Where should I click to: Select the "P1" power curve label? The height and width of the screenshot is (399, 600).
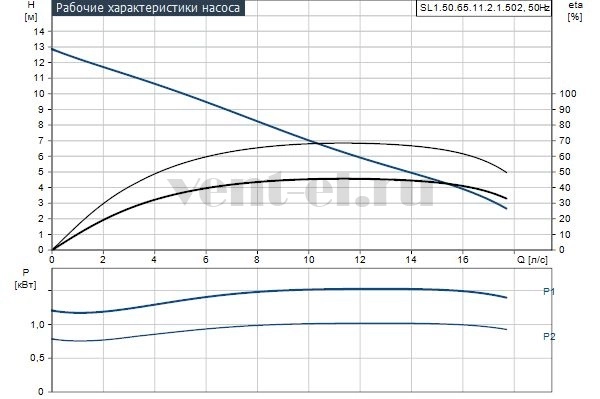pos(549,292)
